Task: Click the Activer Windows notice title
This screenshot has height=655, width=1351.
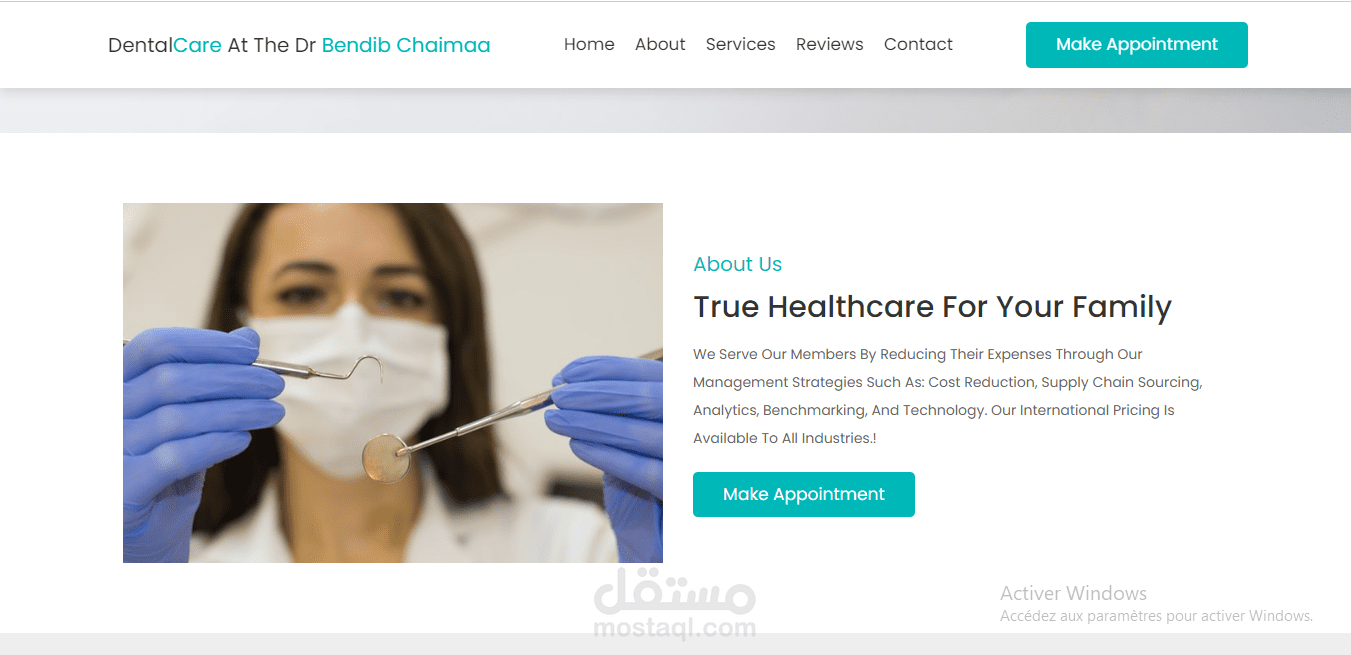Action: pos(1073,593)
